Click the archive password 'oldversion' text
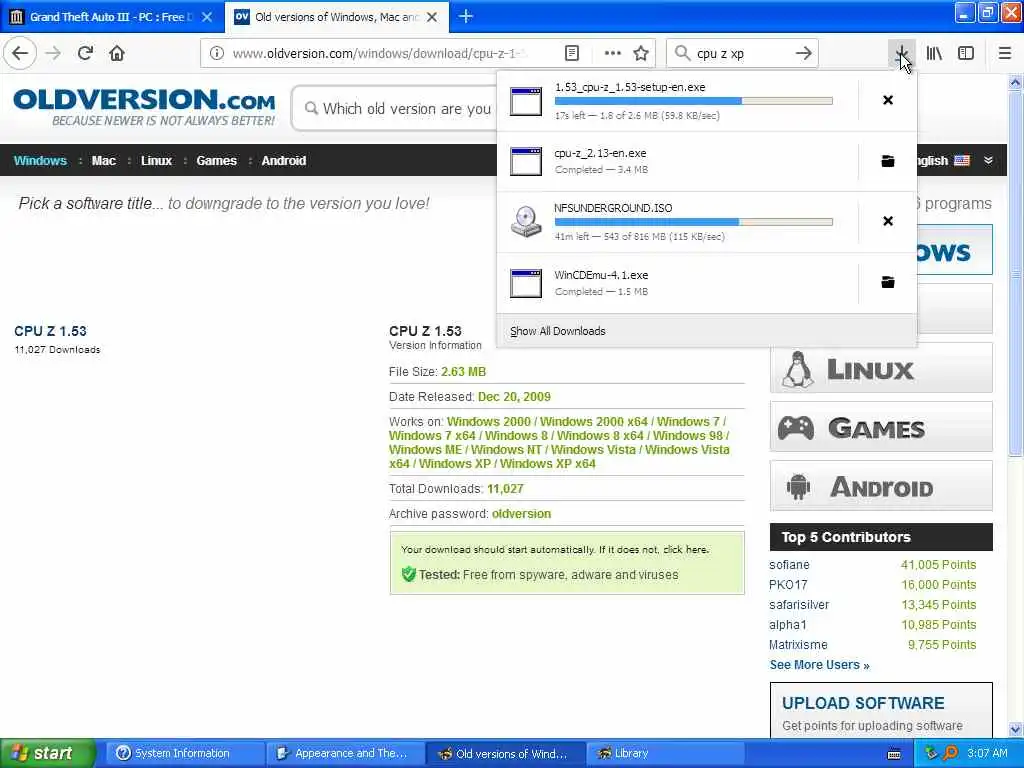This screenshot has height=768, width=1024. click(x=521, y=514)
